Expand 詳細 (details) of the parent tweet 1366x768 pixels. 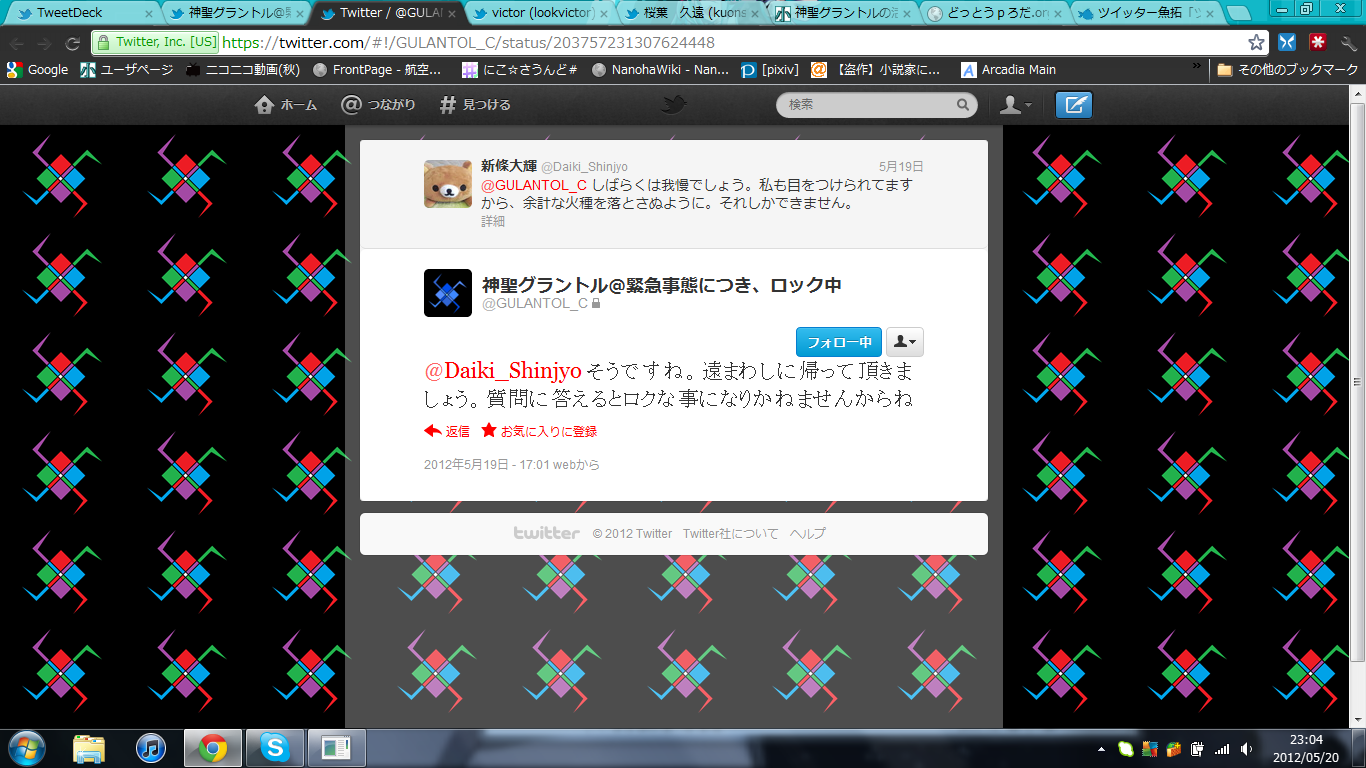(x=493, y=221)
